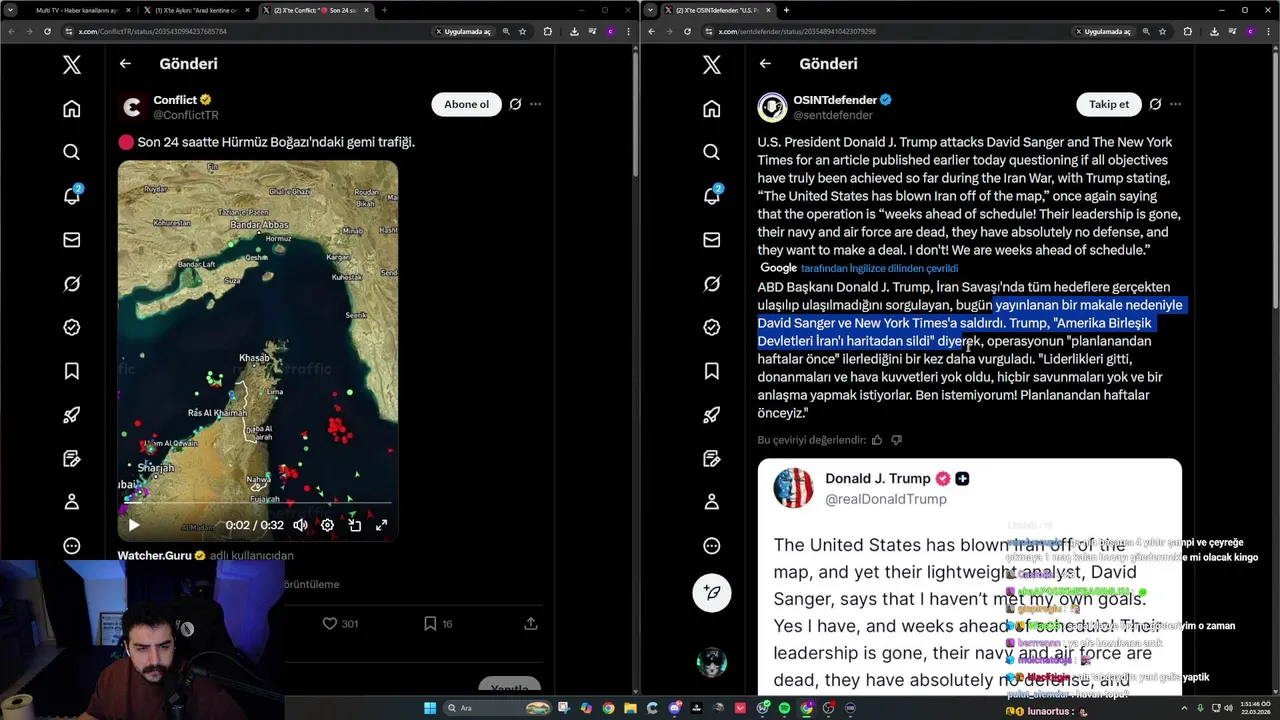Open Windows Start menu
1280x720 pixels.
pos(430,708)
